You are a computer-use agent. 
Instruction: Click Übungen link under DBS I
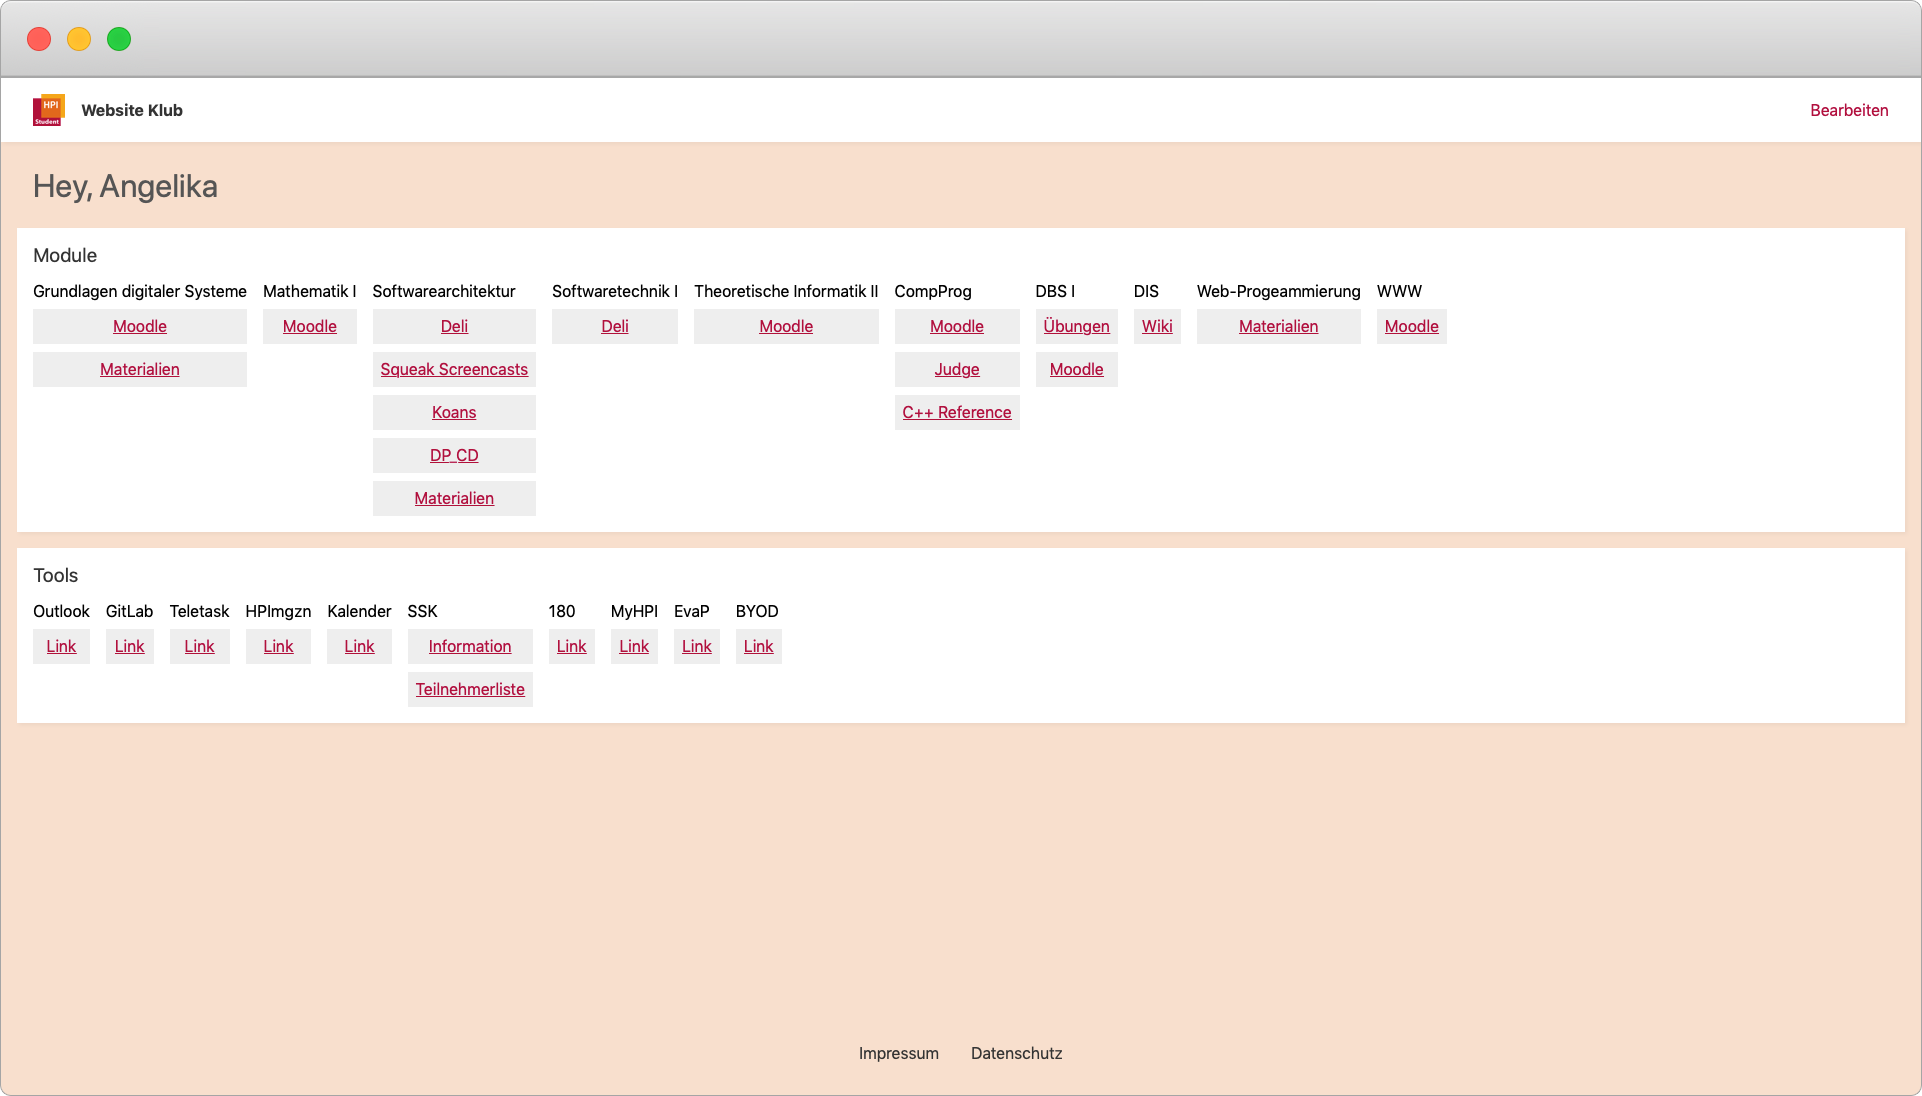click(x=1076, y=326)
